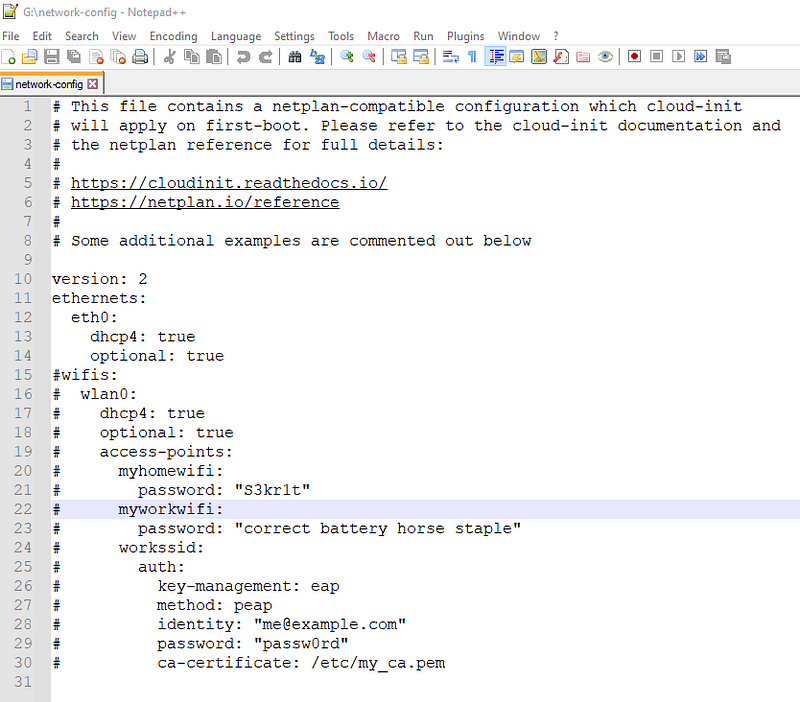Toggle word wrap toolbar button

click(x=451, y=57)
